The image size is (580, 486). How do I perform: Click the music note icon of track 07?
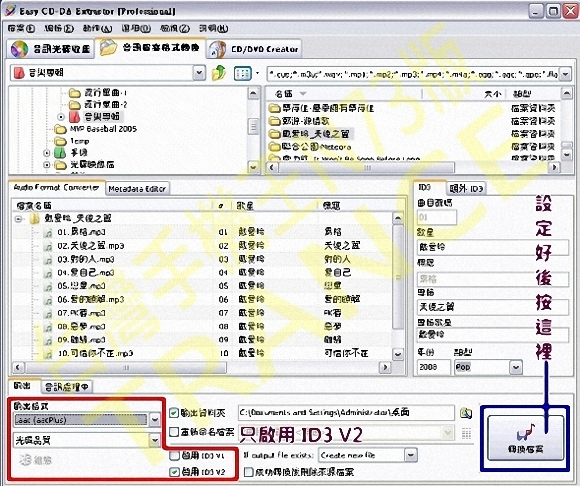(48, 314)
